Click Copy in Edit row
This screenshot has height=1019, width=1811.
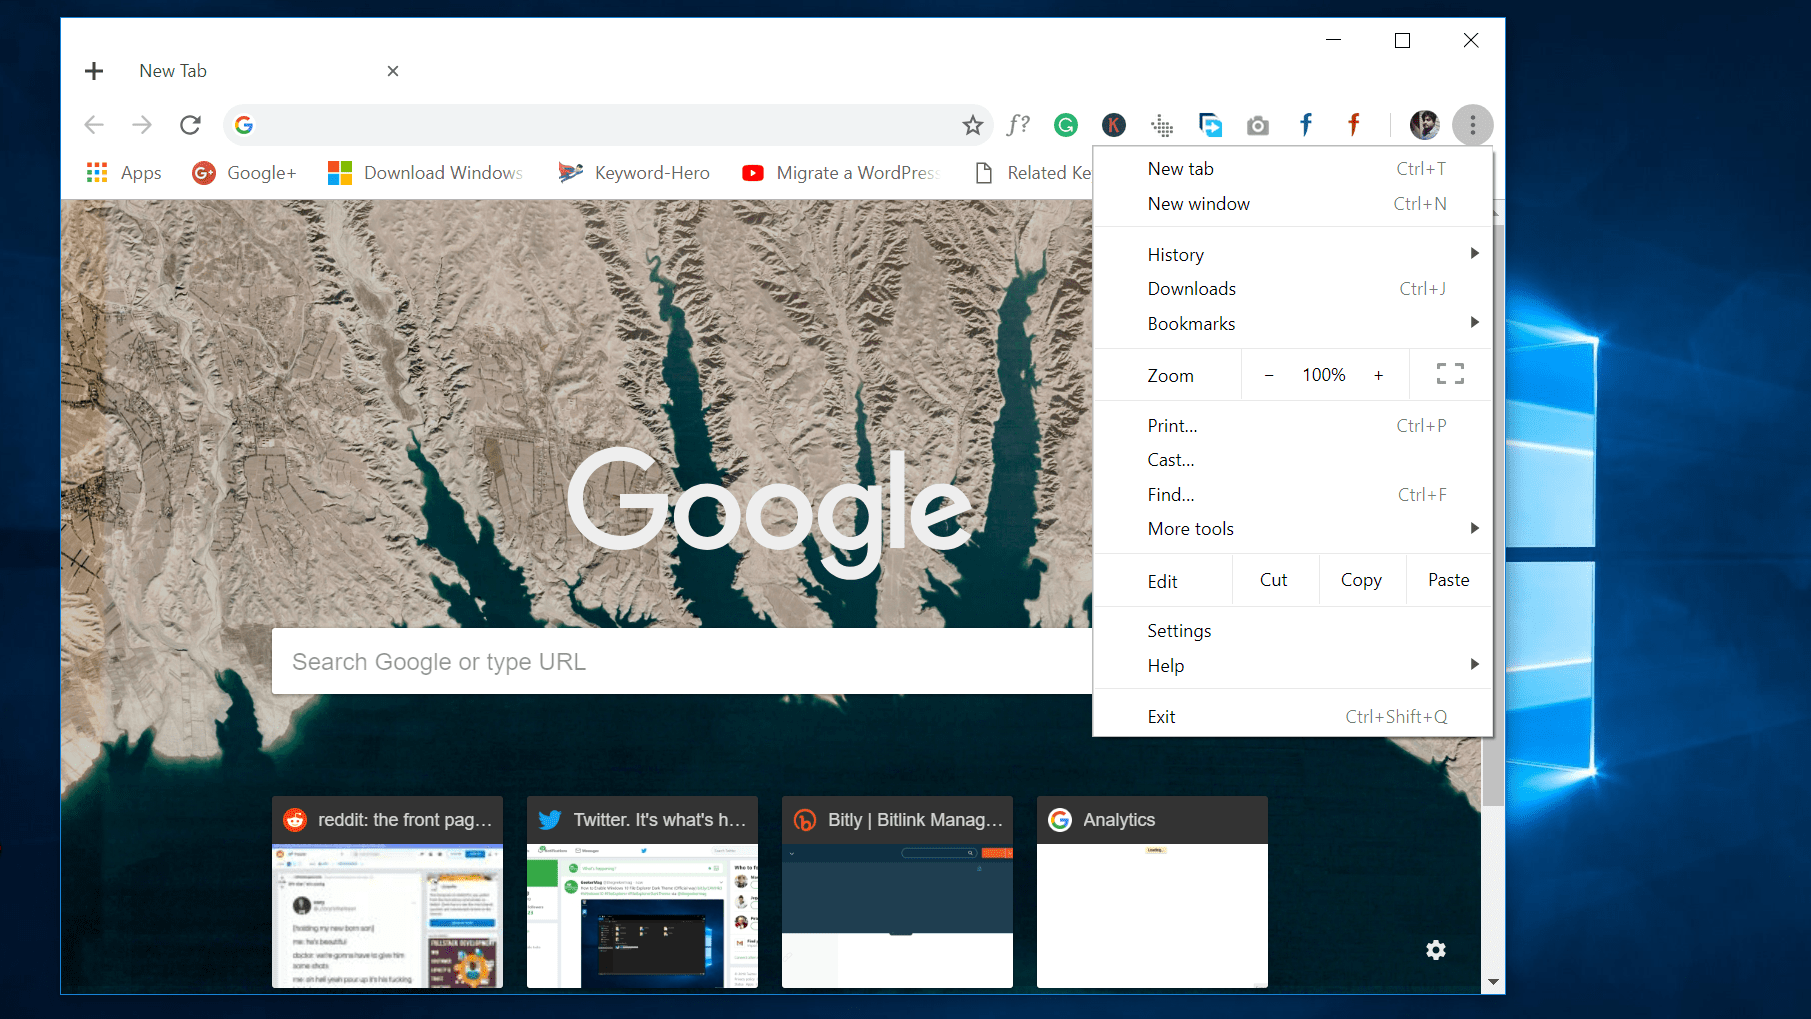click(1361, 580)
